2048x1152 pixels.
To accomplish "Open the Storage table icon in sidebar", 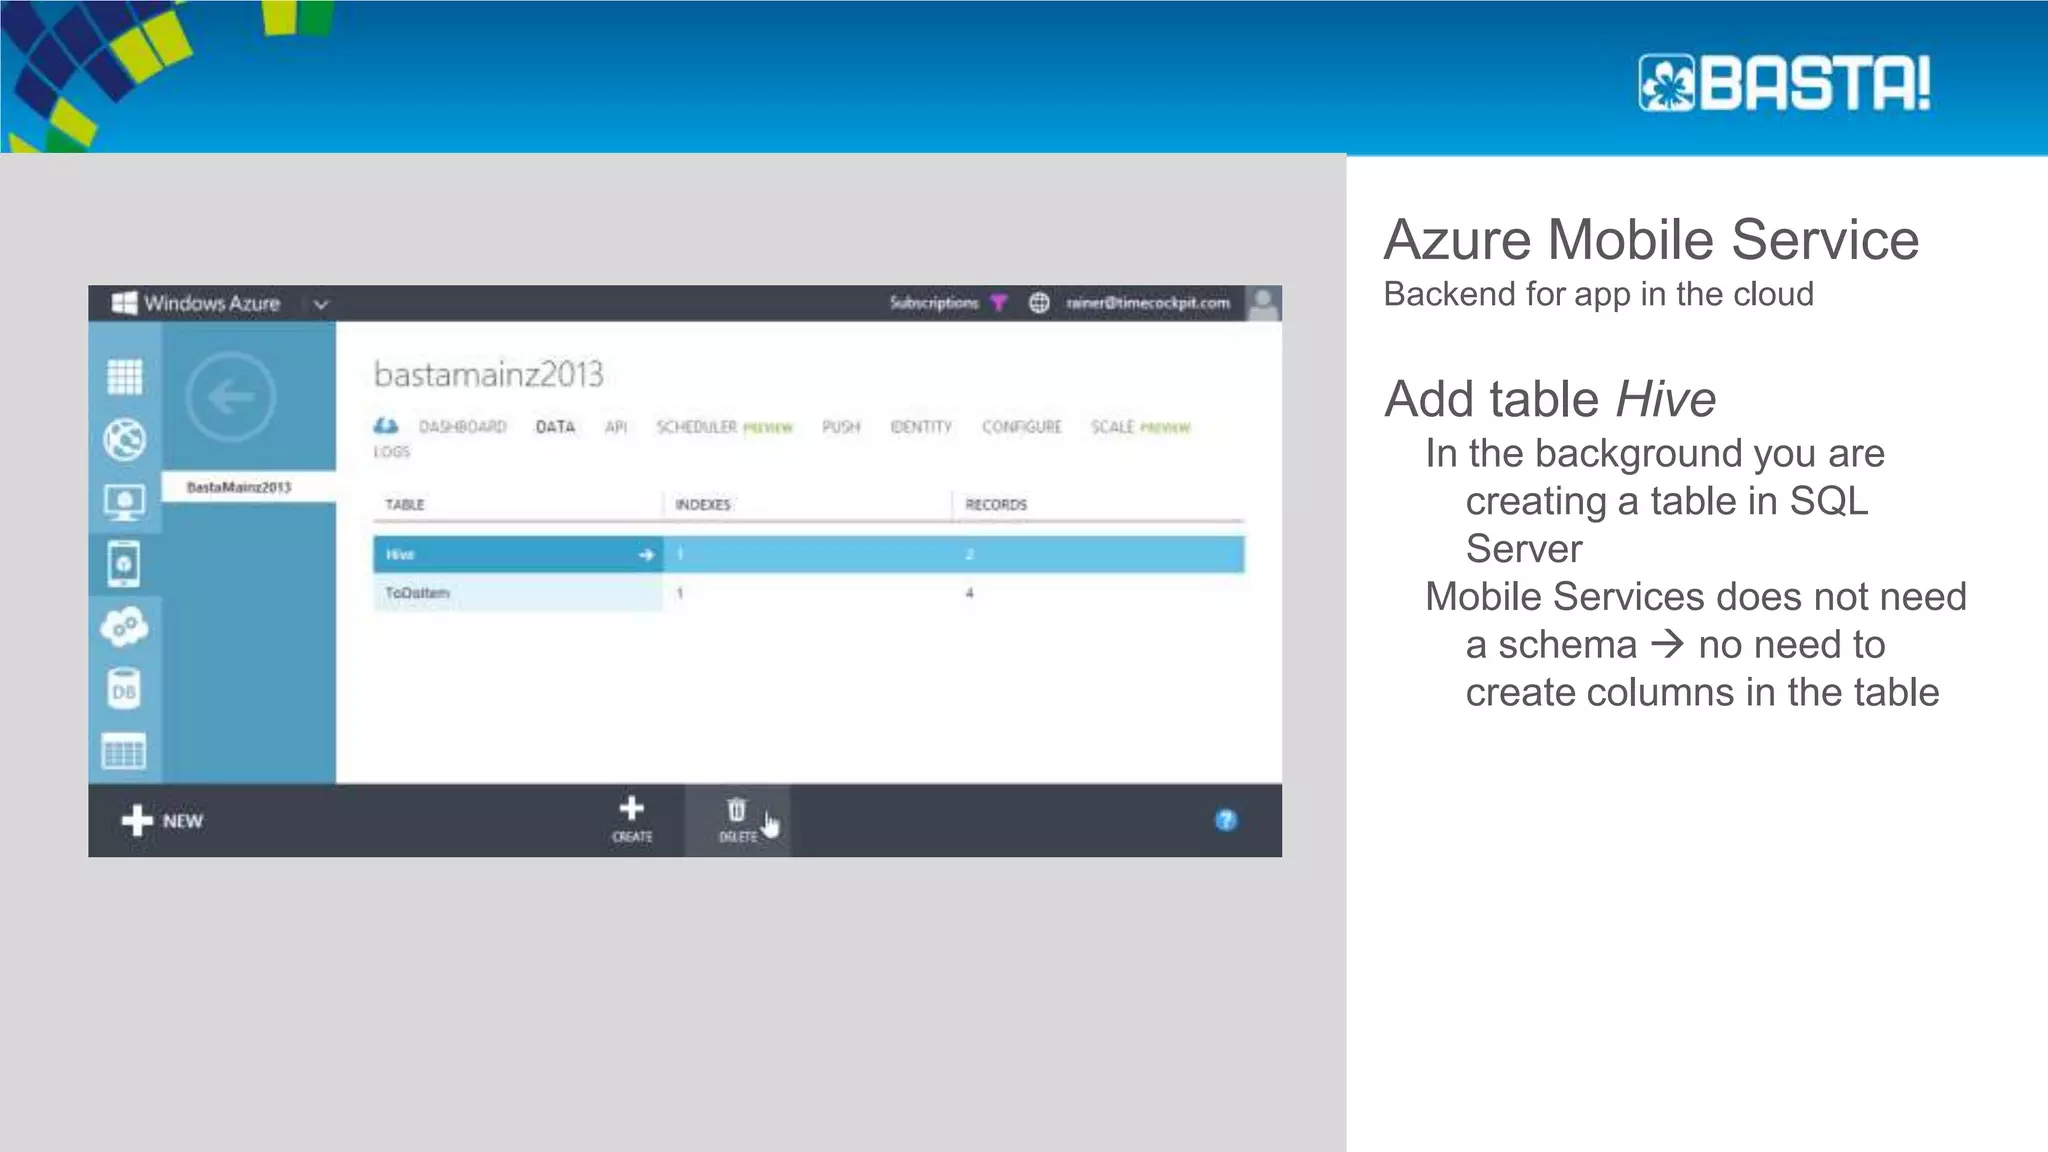I will [124, 752].
